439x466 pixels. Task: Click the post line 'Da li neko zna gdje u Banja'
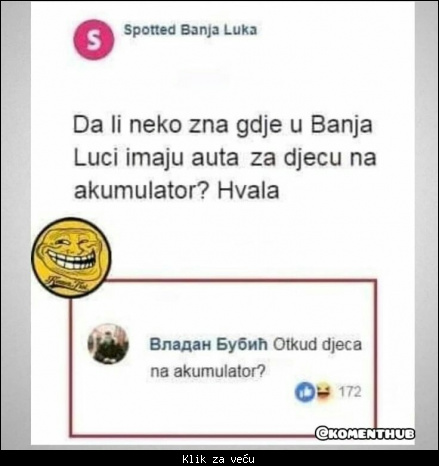click(222, 126)
